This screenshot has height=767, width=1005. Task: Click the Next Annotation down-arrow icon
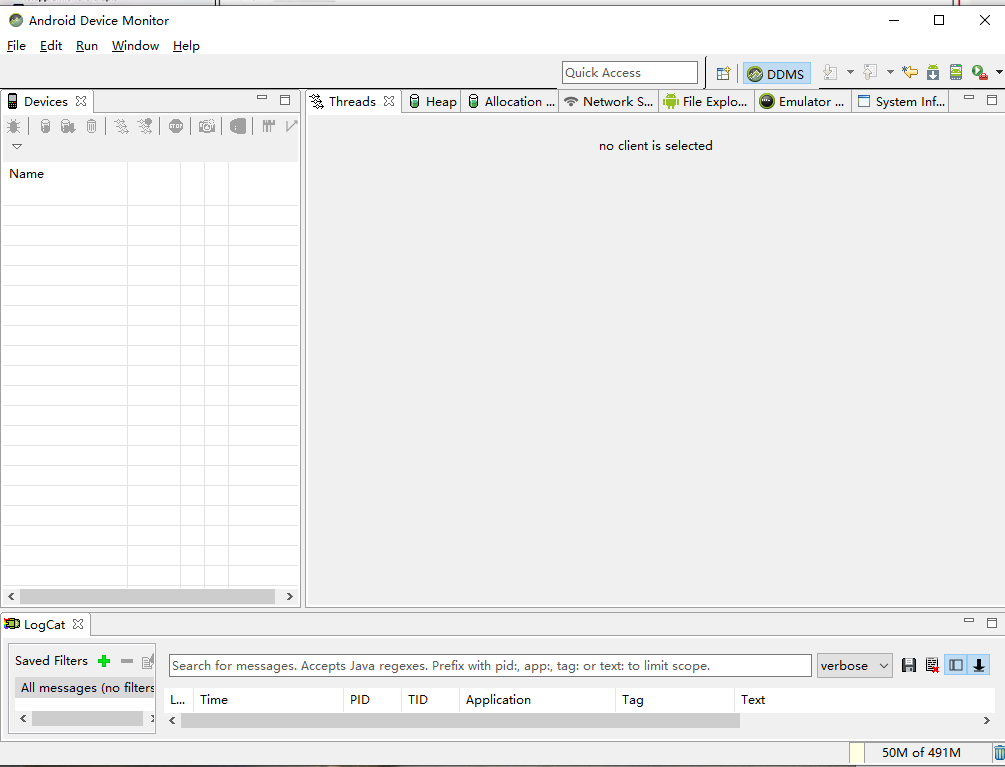click(x=830, y=72)
